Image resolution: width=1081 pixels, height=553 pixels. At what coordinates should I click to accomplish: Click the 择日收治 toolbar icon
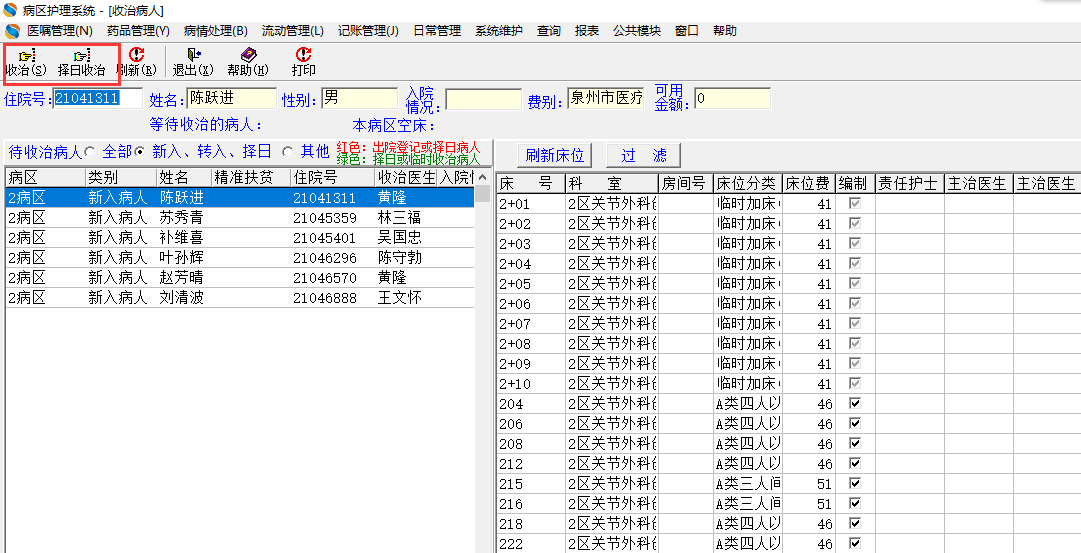81,62
